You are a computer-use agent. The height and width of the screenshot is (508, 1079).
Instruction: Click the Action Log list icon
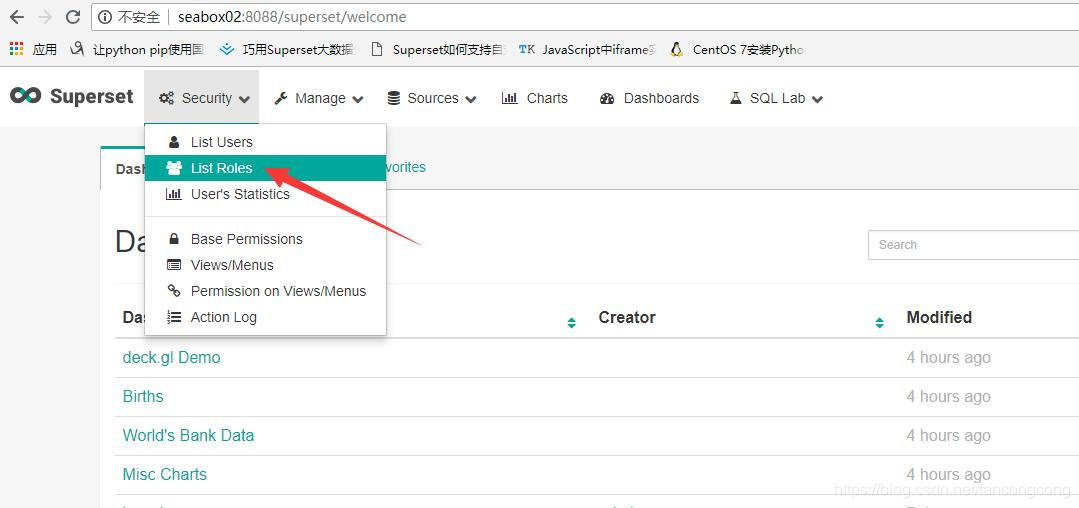click(x=174, y=317)
